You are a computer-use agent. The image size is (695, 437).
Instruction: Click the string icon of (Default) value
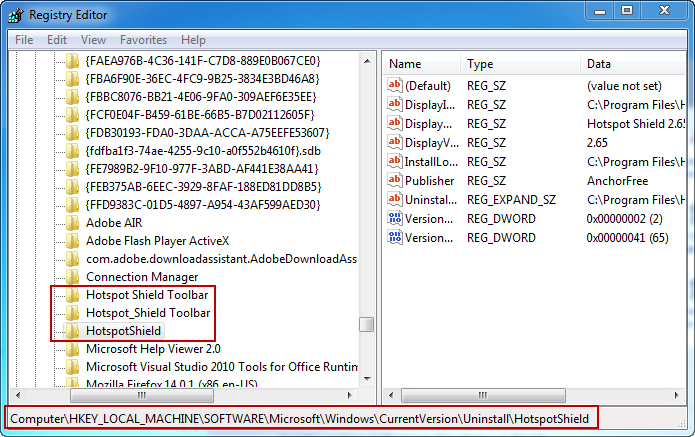[394, 85]
